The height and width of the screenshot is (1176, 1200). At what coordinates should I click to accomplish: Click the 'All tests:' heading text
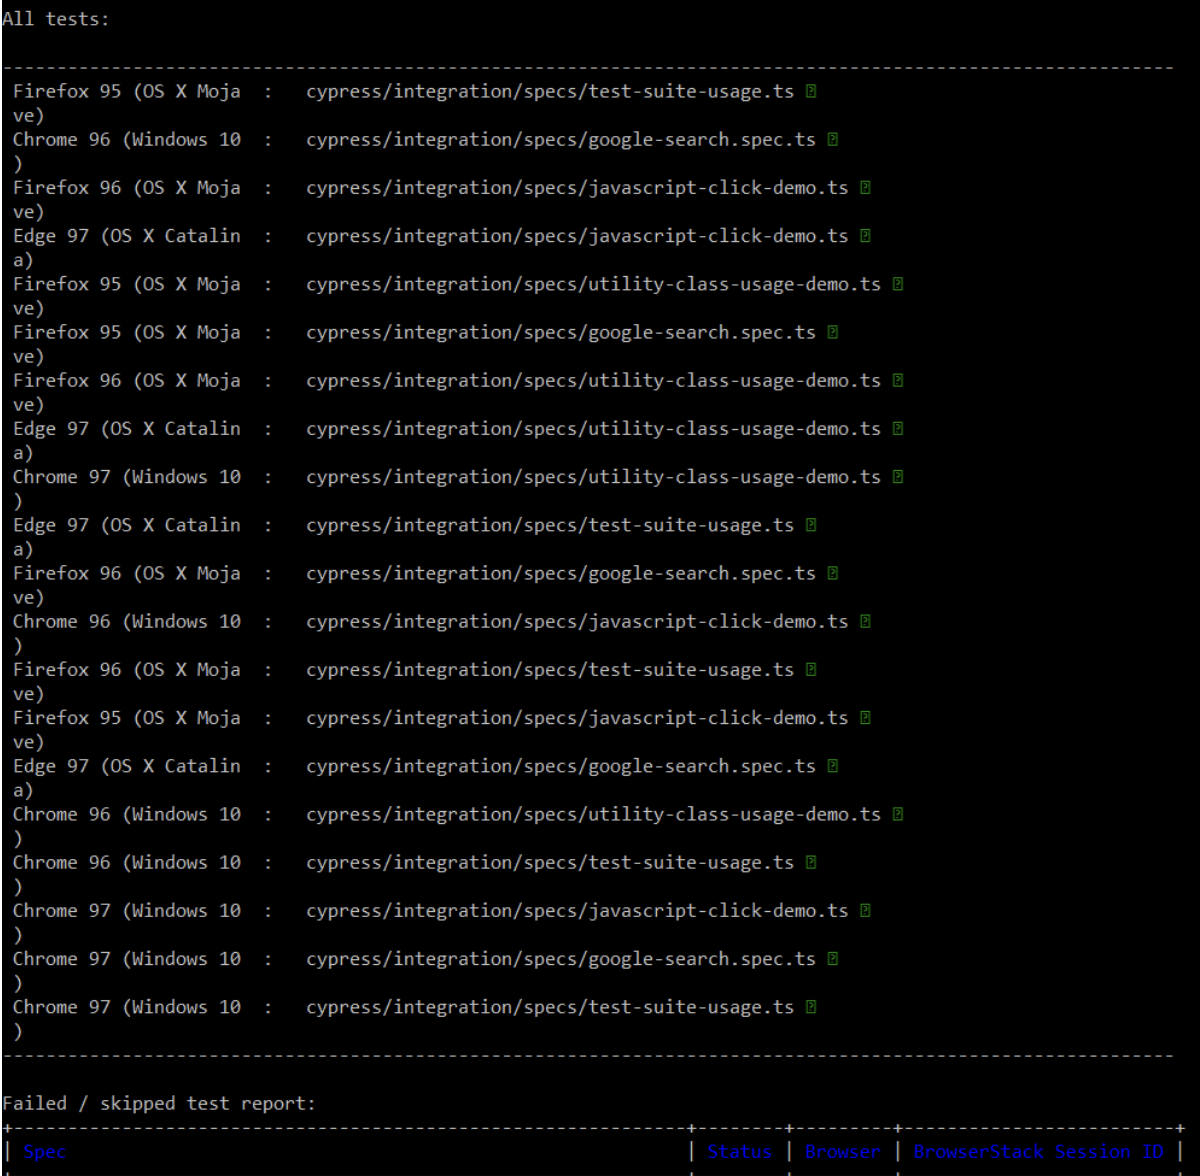56,19
